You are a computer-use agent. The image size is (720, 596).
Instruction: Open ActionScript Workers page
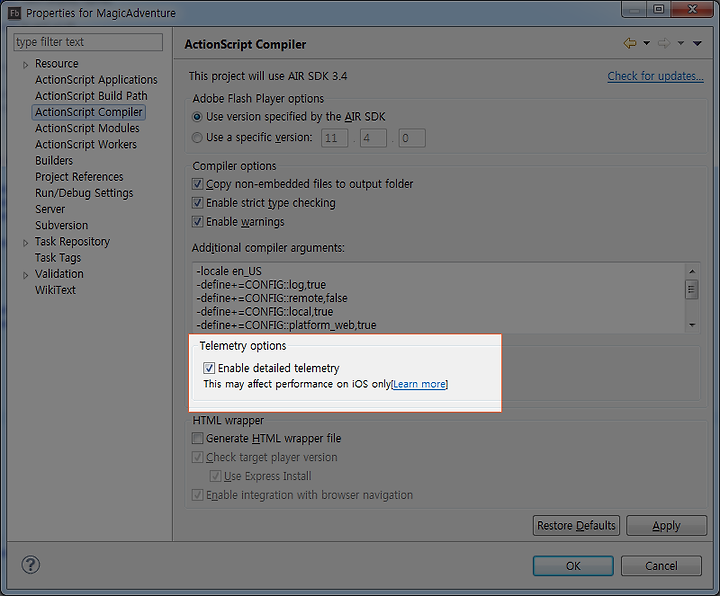[x=86, y=144]
